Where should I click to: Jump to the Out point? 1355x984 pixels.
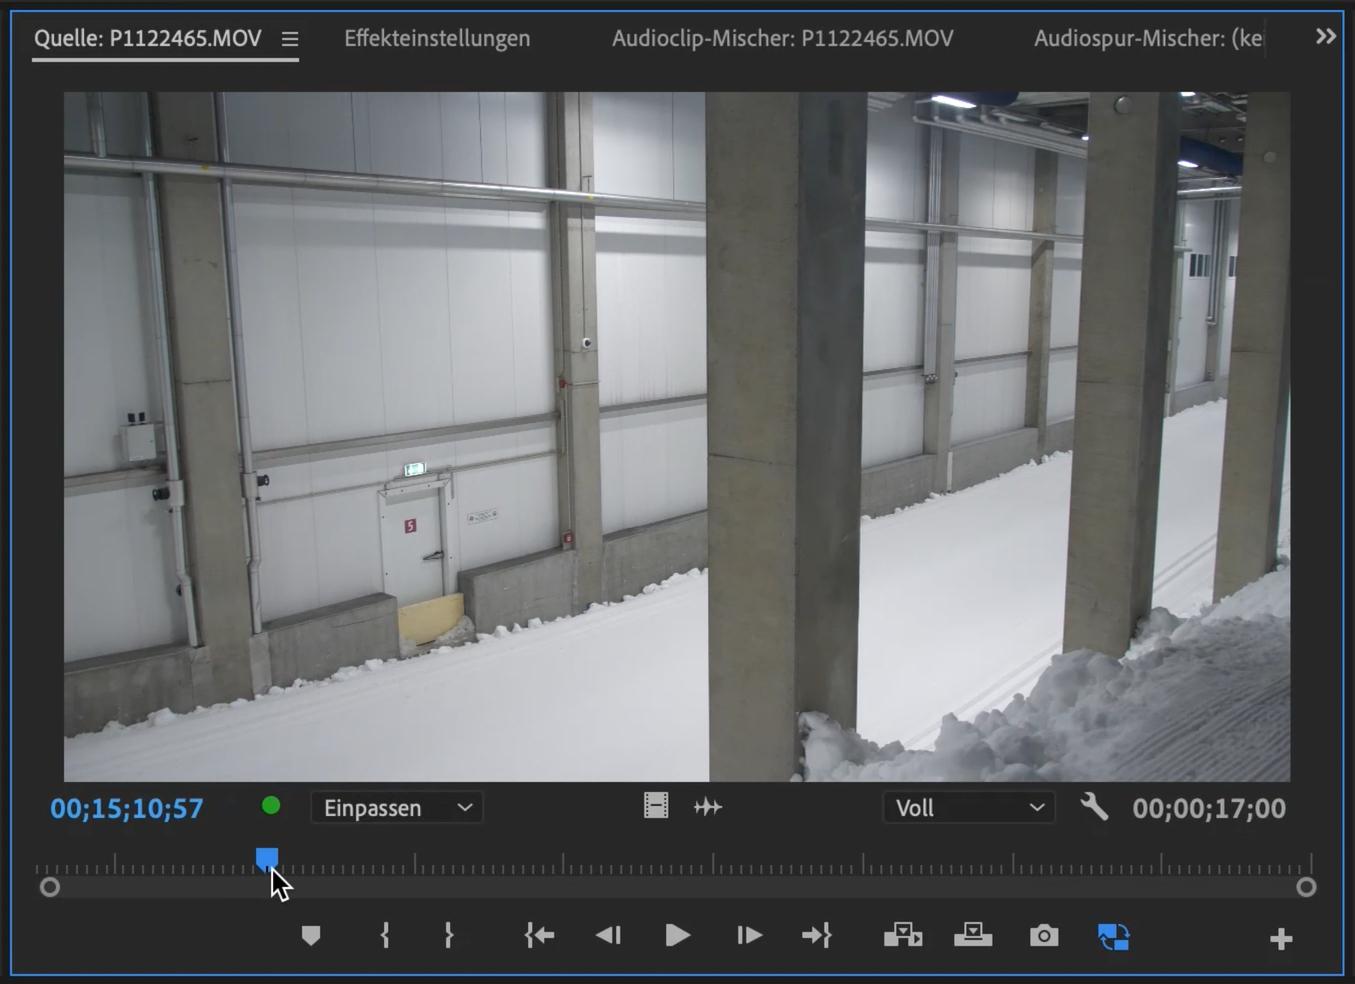click(x=816, y=936)
